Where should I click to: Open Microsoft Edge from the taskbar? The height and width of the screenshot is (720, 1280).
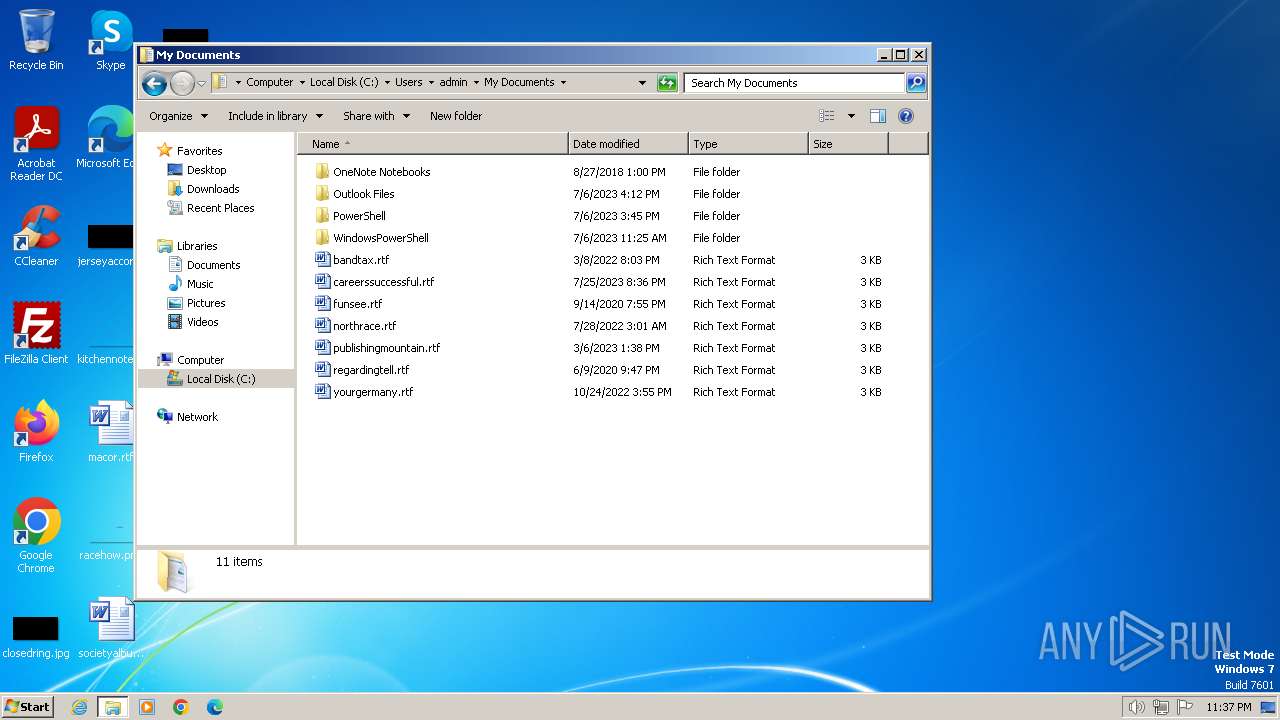click(215, 707)
